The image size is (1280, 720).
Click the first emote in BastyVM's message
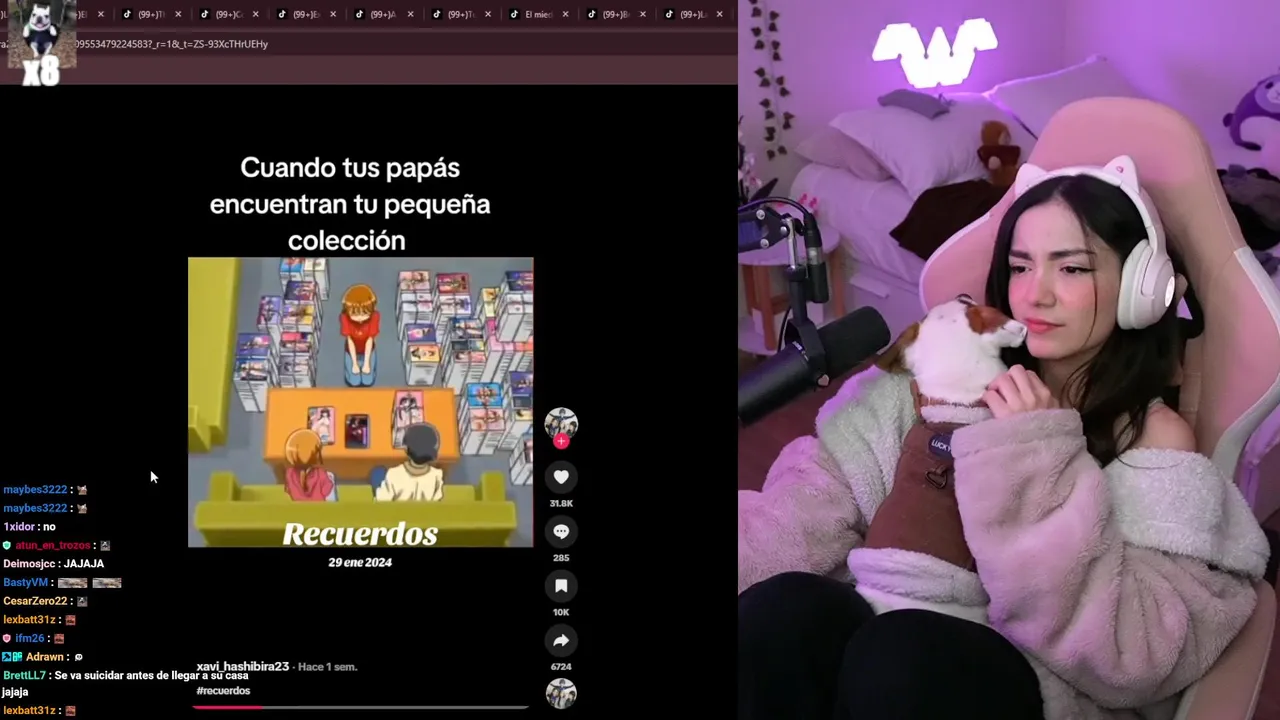[x=73, y=583]
